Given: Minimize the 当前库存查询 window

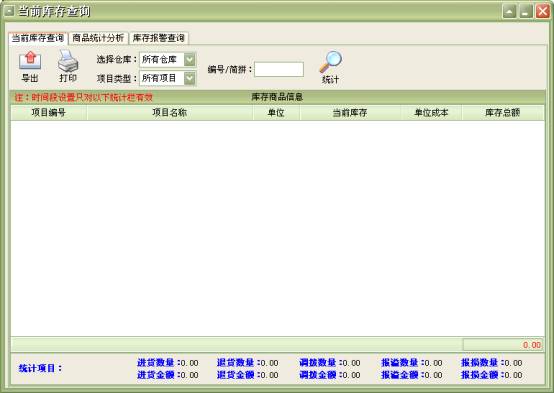Looking at the screenshot, I should point(526,11).
